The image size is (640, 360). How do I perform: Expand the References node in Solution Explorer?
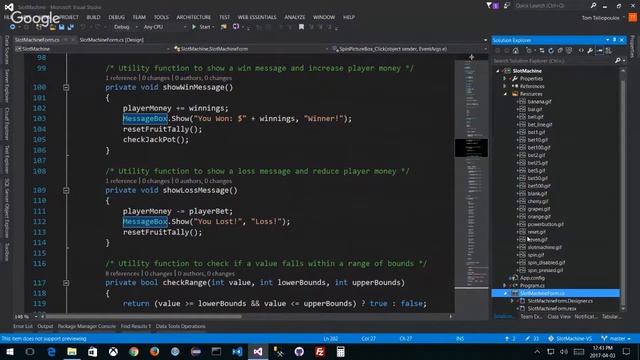(x=505, y=86)
